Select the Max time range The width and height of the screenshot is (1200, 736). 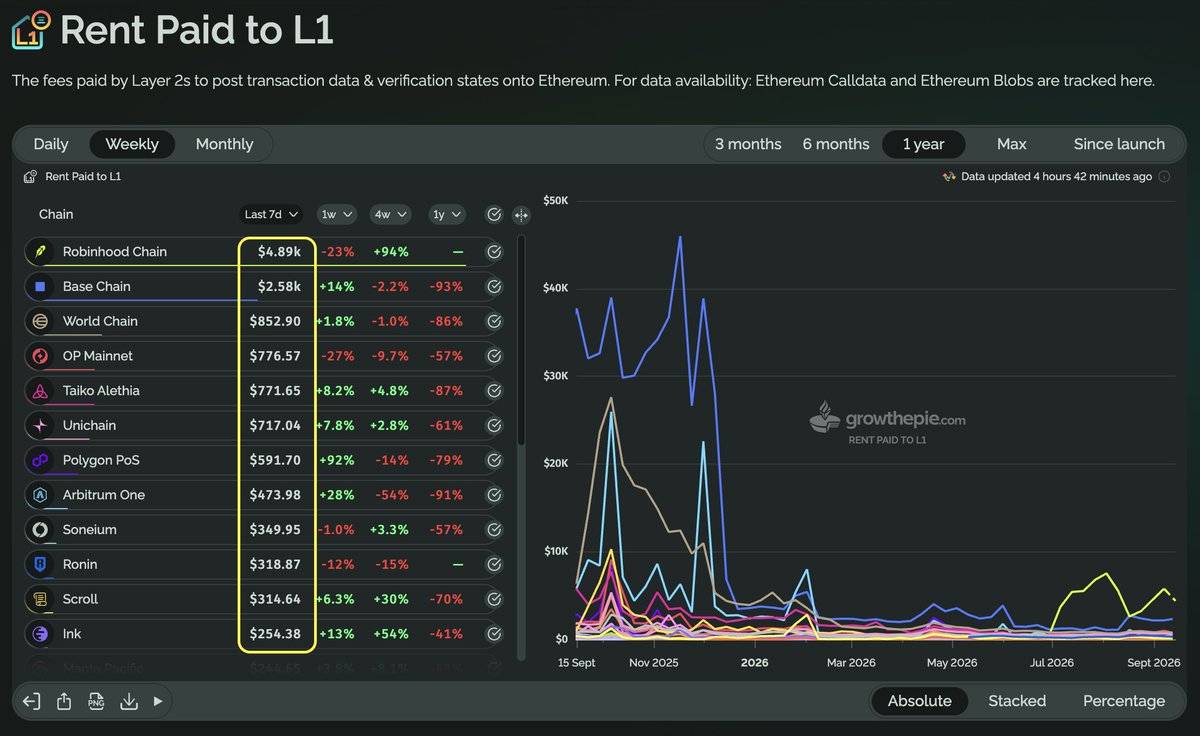pyautogui.click(x=1012, y=144)
